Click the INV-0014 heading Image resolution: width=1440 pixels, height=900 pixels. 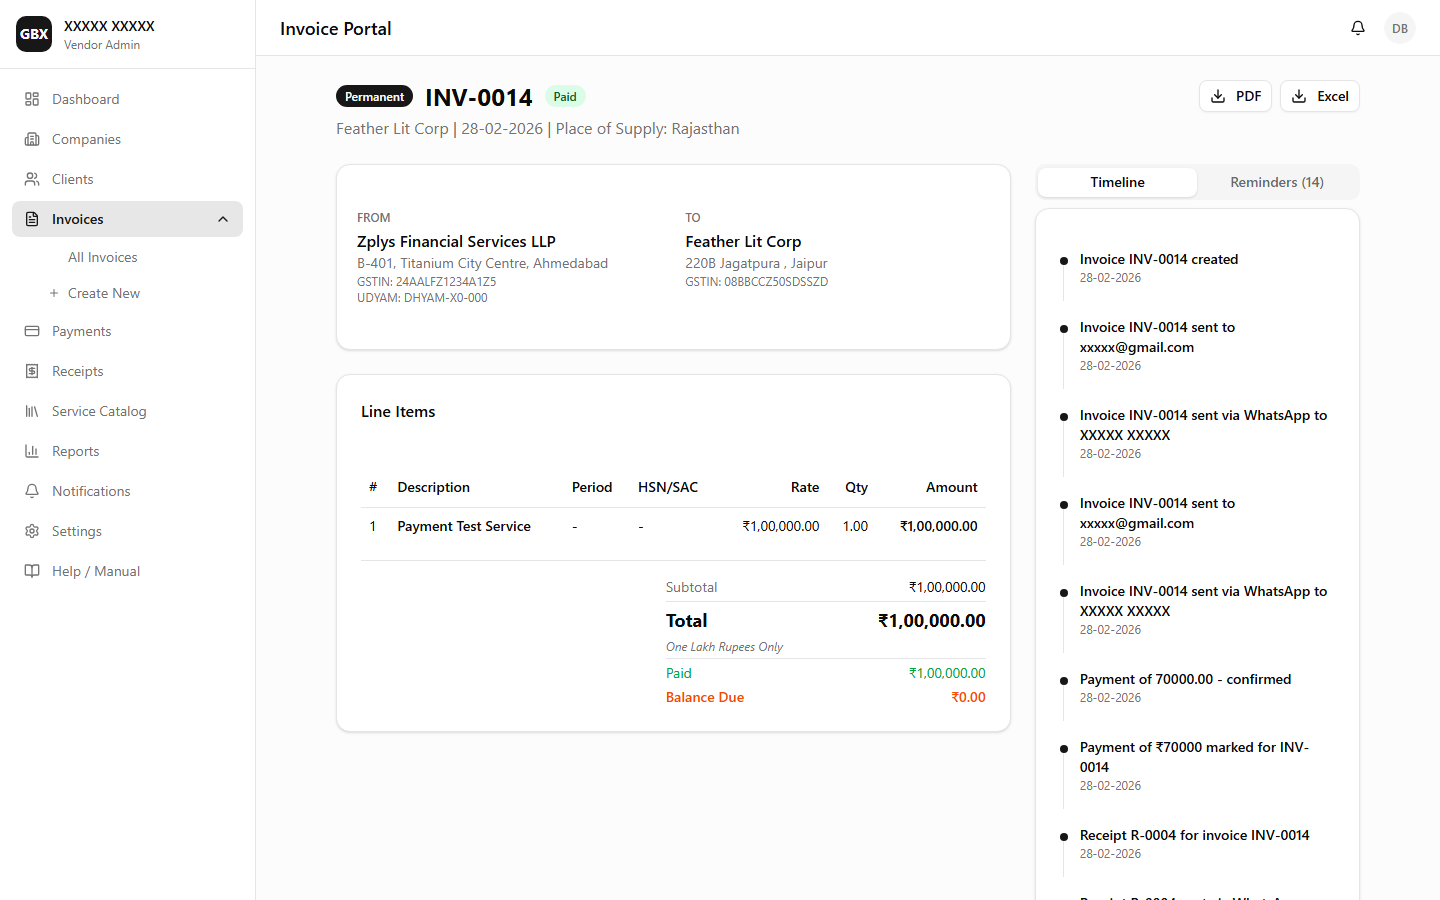click(x=479, y=97)
